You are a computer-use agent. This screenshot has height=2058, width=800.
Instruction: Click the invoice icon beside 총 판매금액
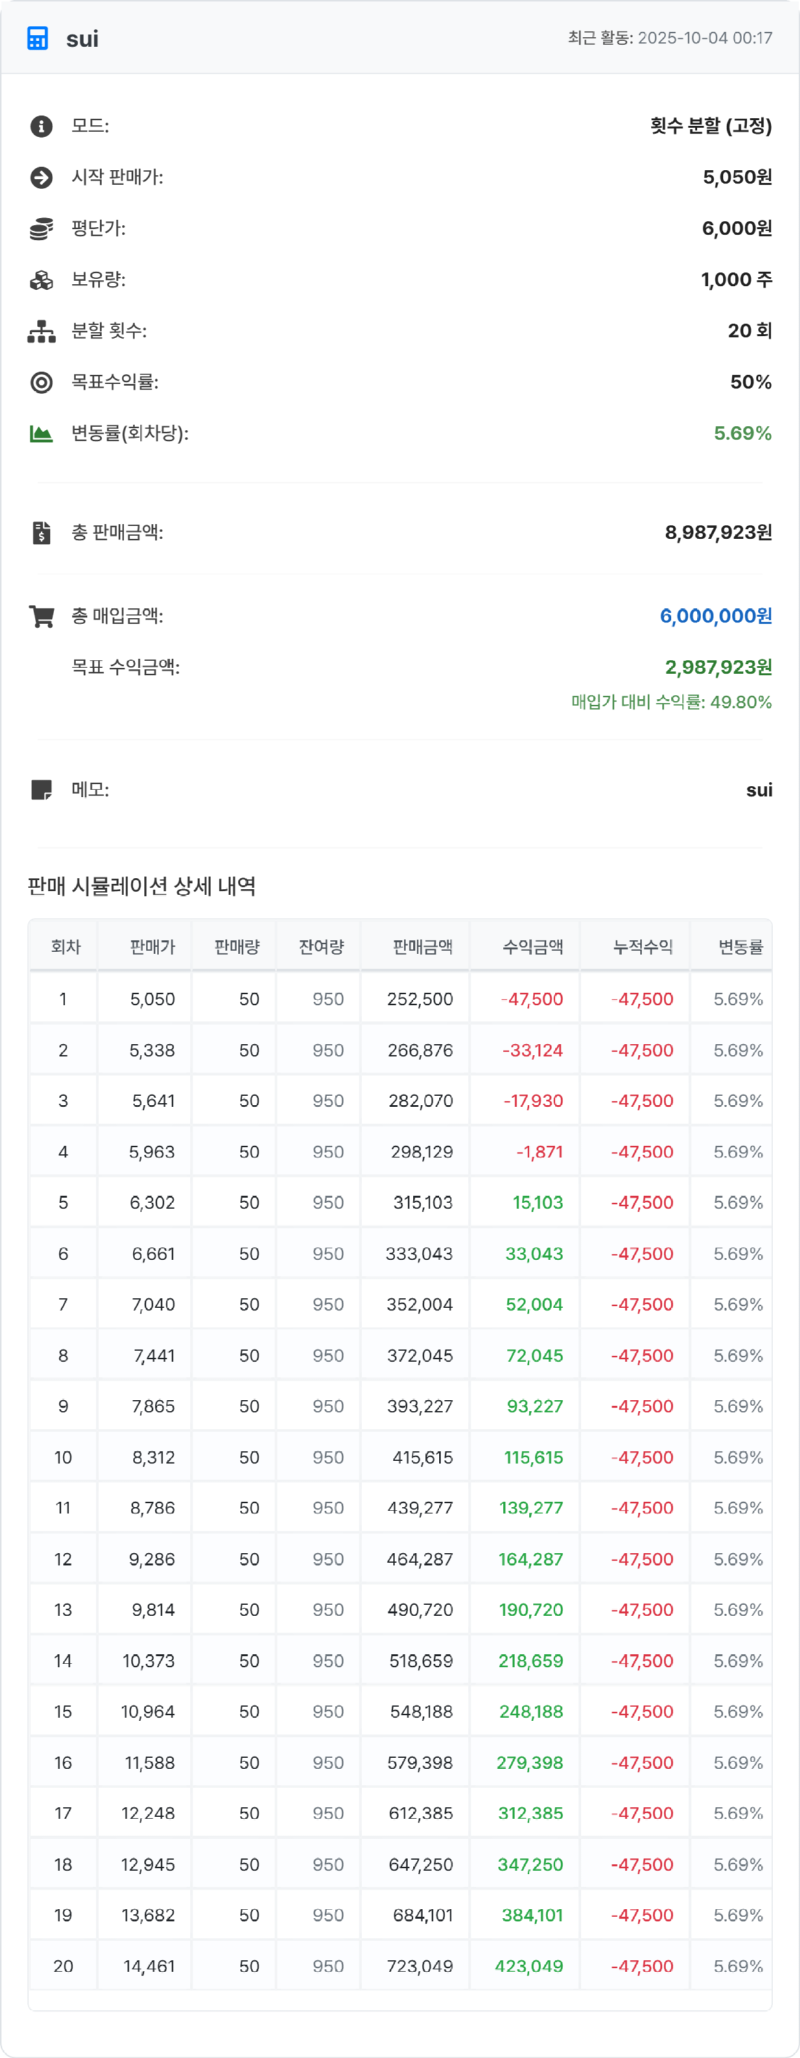click(41, 533)
